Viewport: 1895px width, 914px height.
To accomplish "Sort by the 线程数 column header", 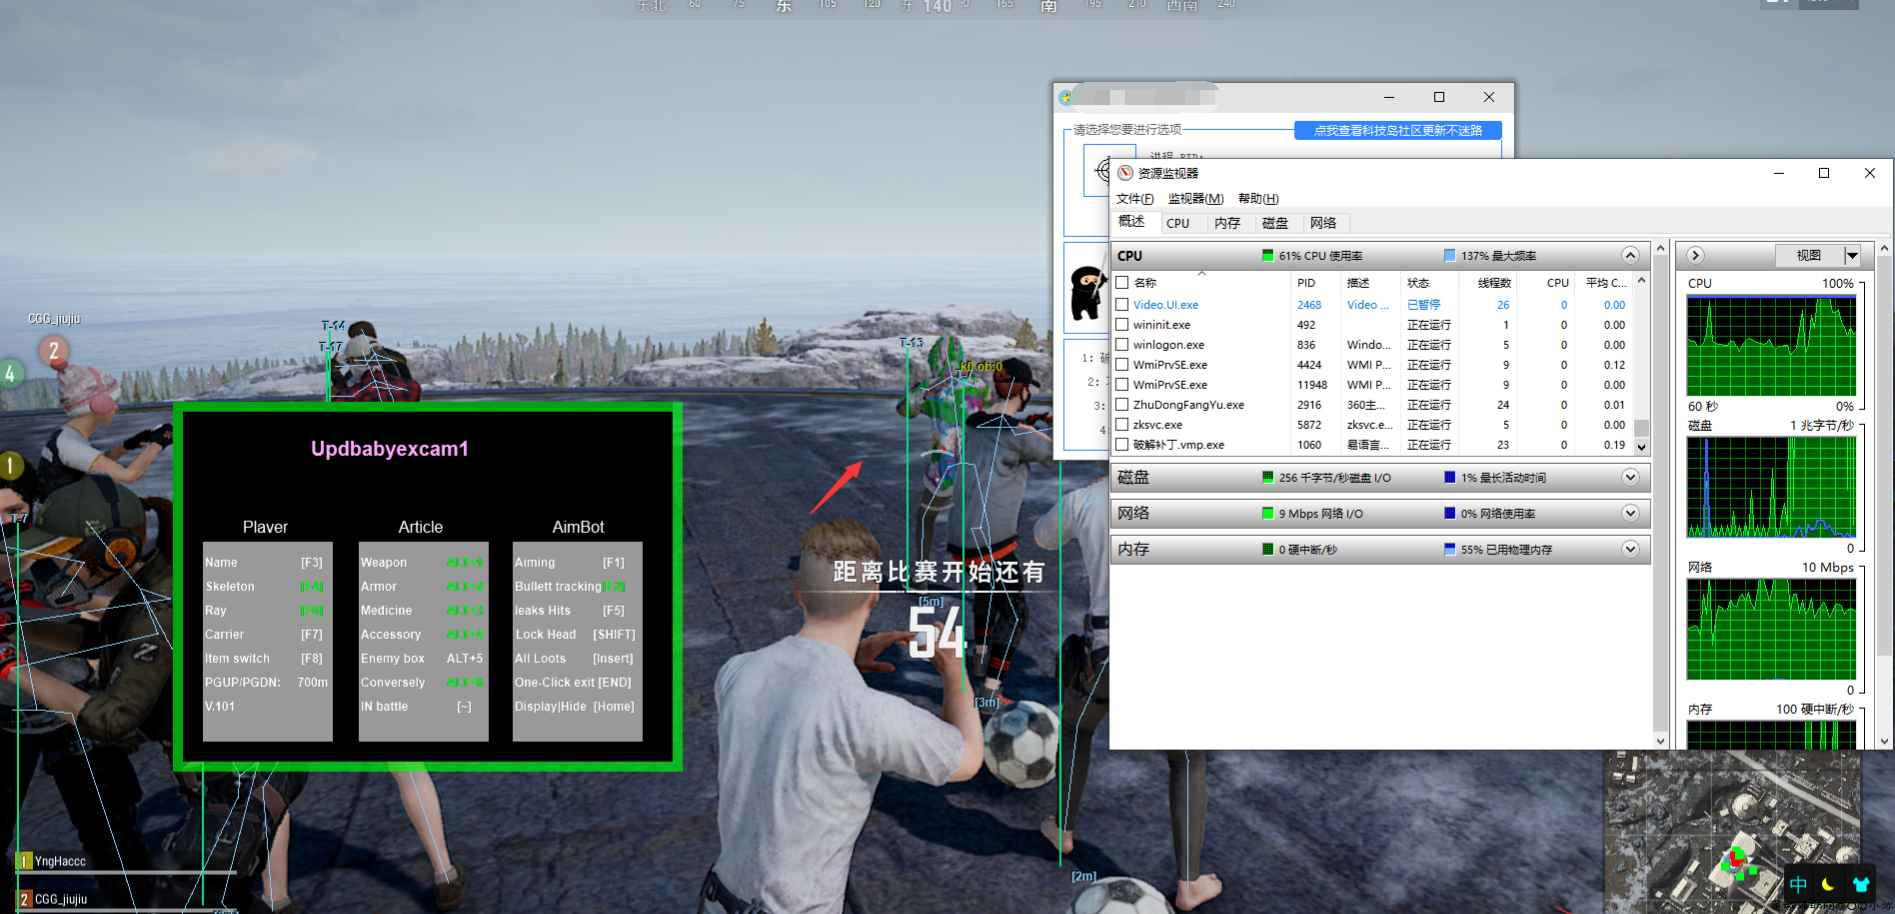I will coord(1488,283).
